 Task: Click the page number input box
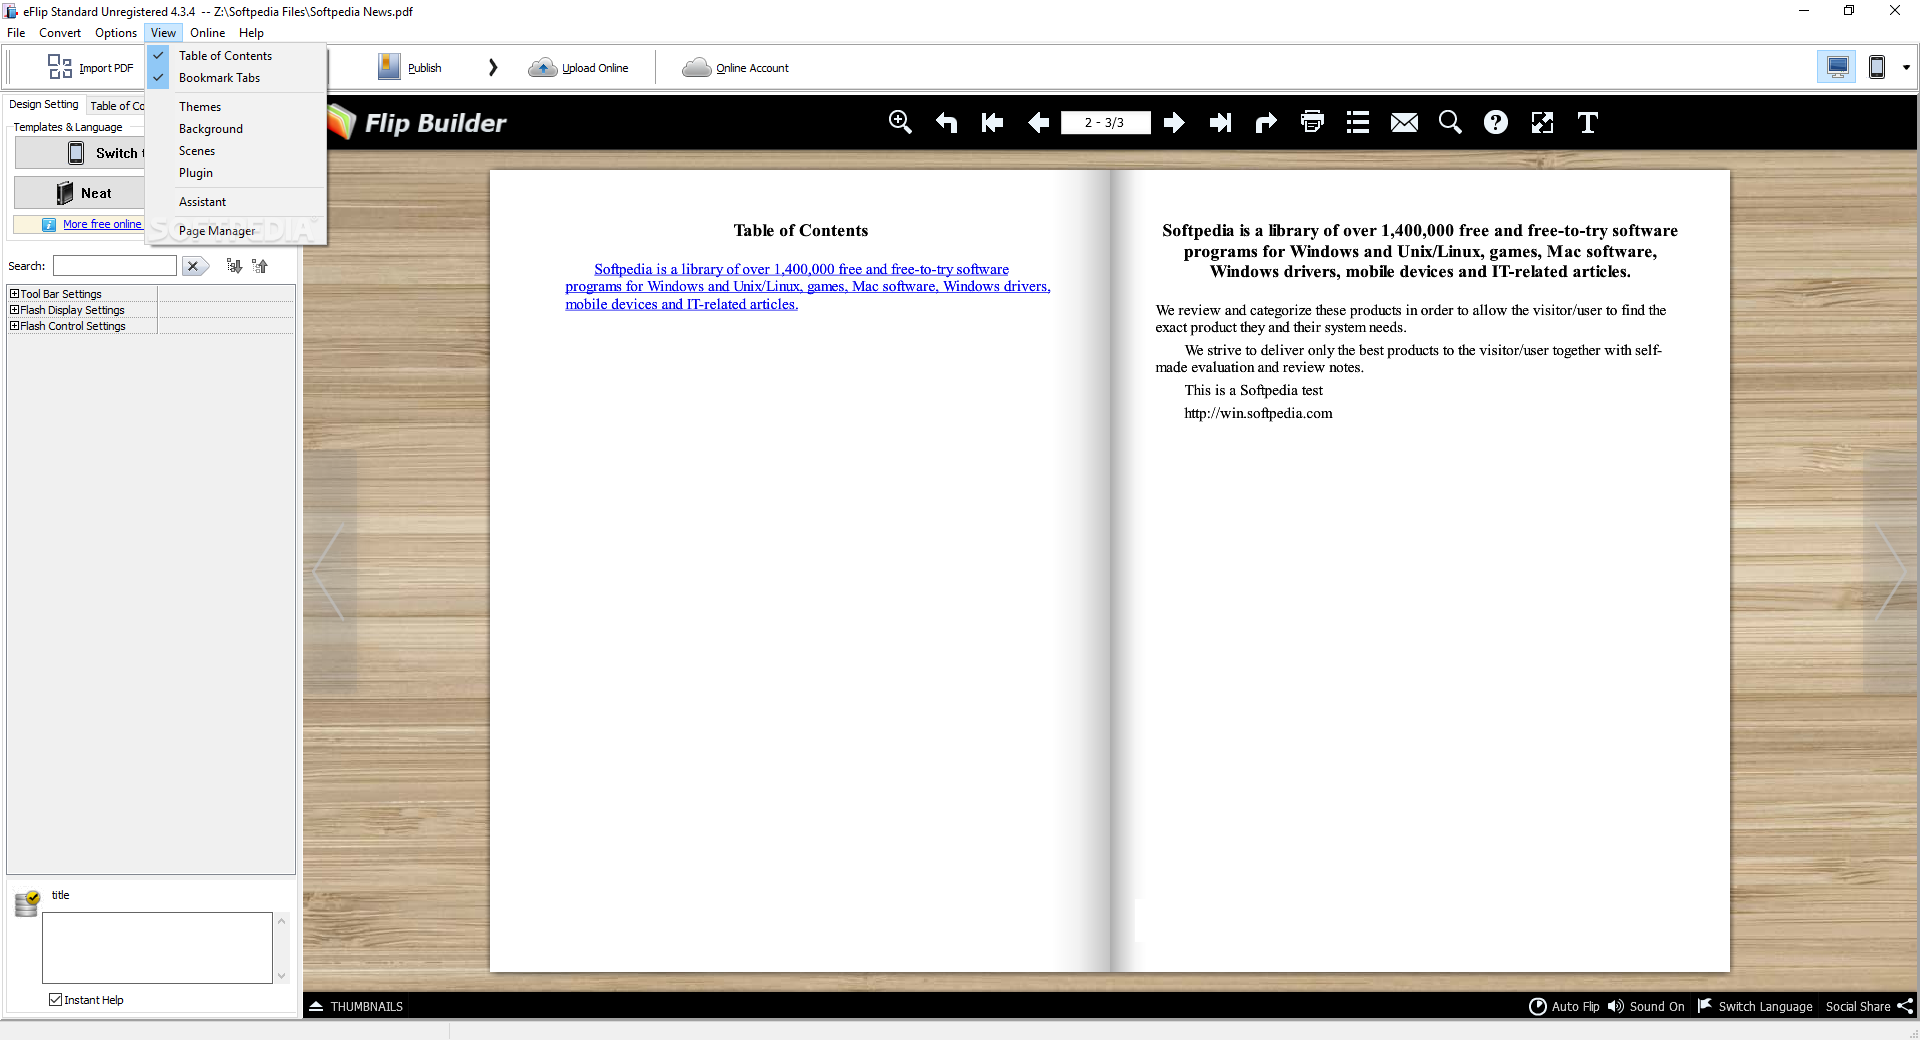click(1105, 122)
